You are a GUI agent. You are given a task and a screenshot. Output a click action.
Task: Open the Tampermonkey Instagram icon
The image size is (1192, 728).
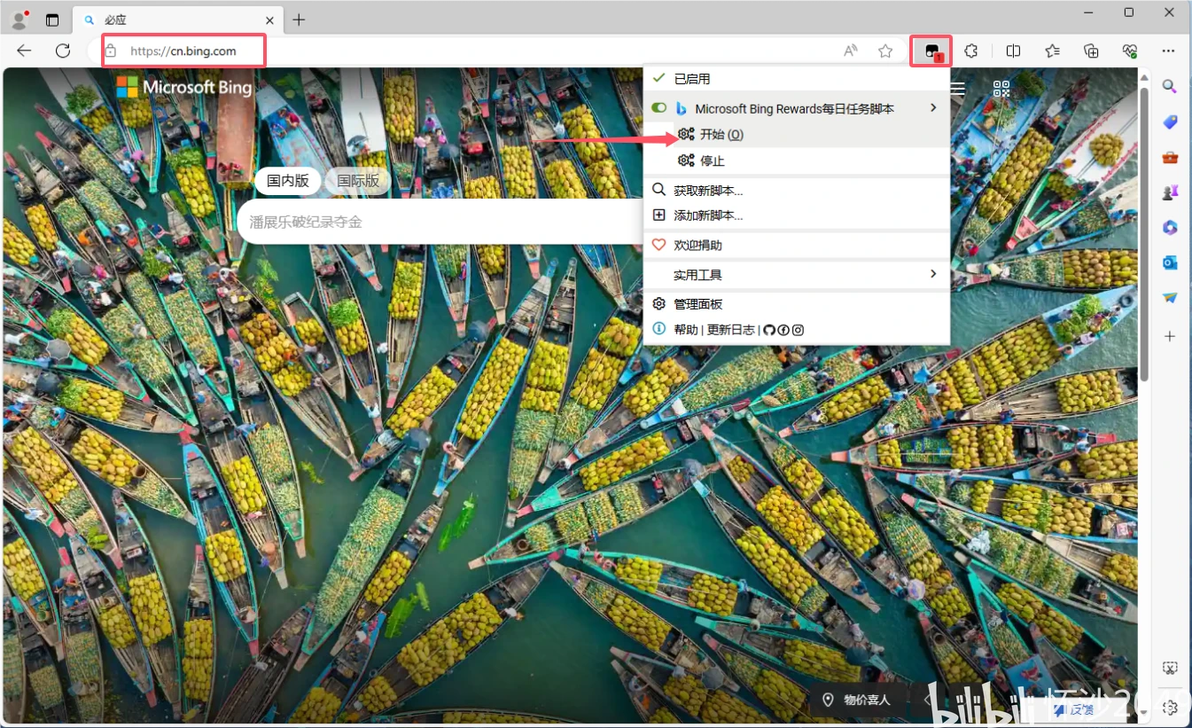[797, 330]
